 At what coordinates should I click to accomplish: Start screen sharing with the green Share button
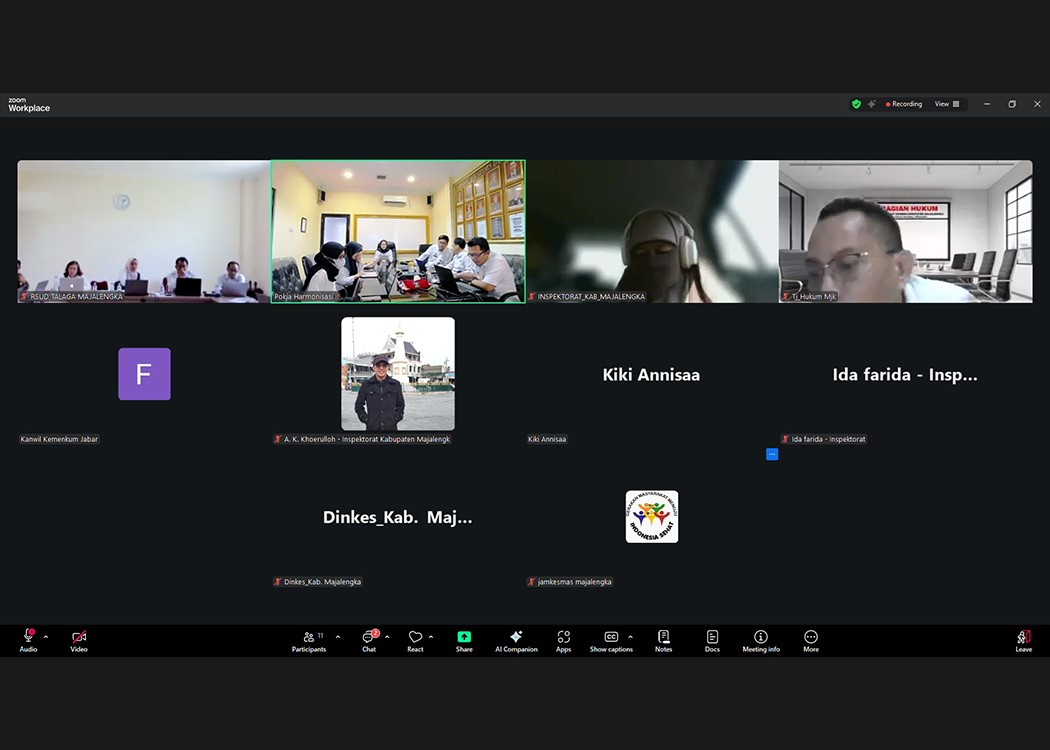click(464, 640)
